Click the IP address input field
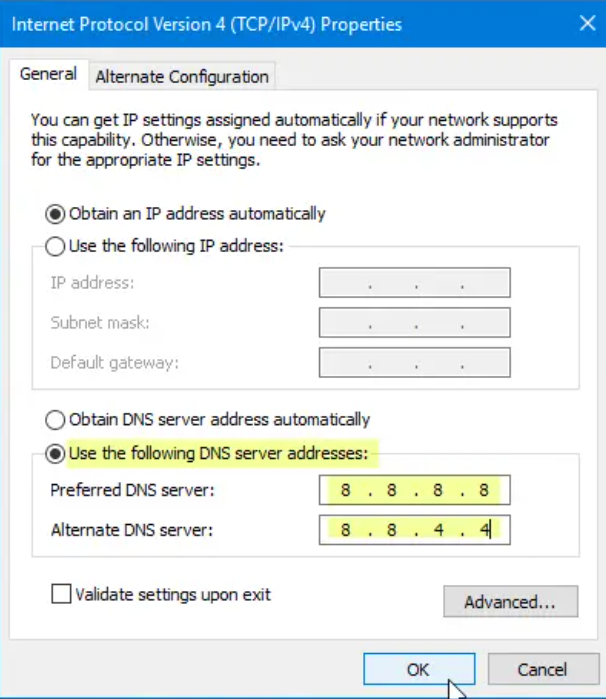Viewport: 606px width, 699px height. tap(414, 283)
